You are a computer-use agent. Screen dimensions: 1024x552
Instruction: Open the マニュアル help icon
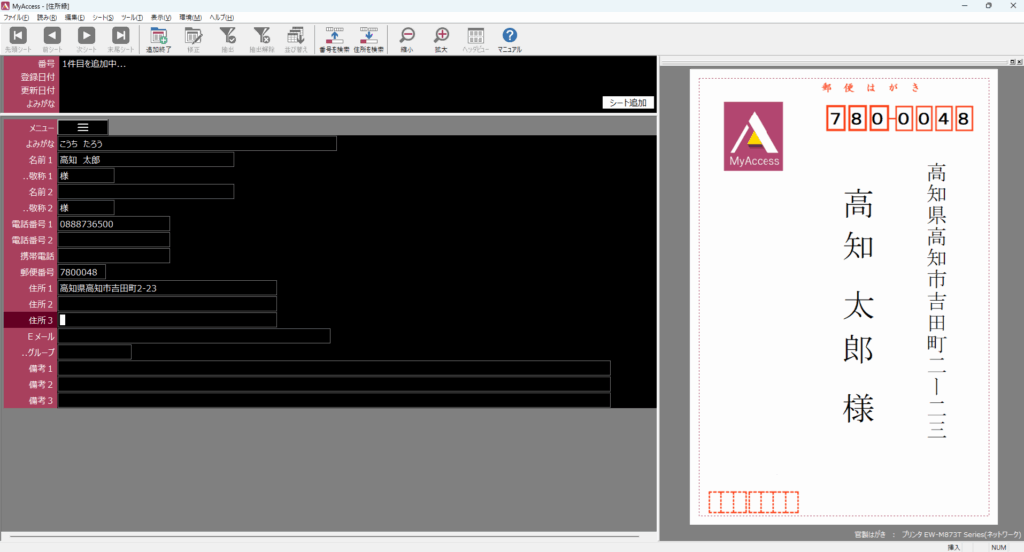[x=509, y=38]
